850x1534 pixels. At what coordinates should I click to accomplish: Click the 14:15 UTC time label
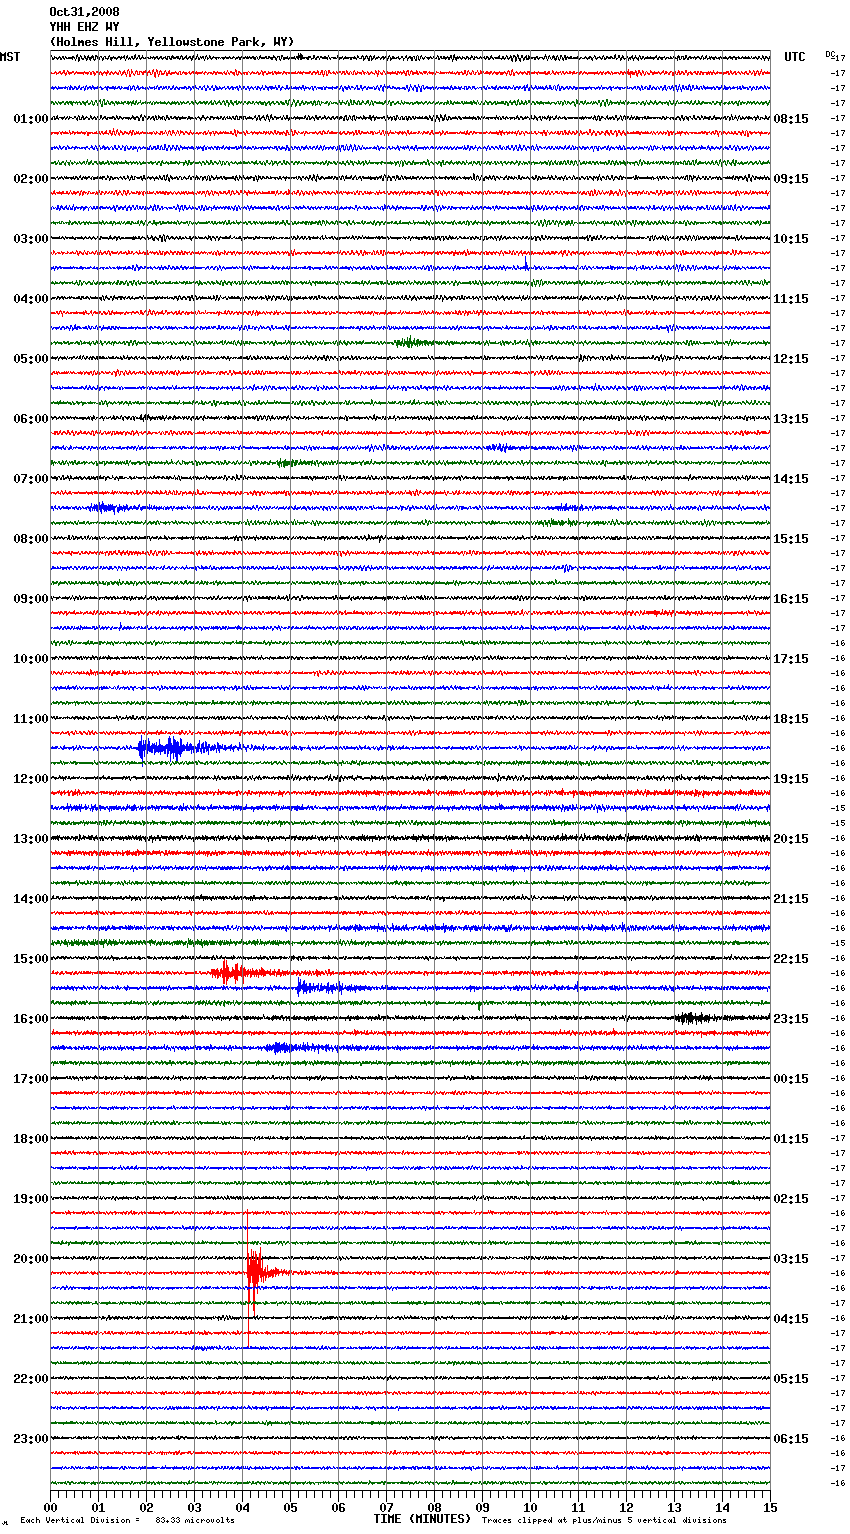point(791,479)
